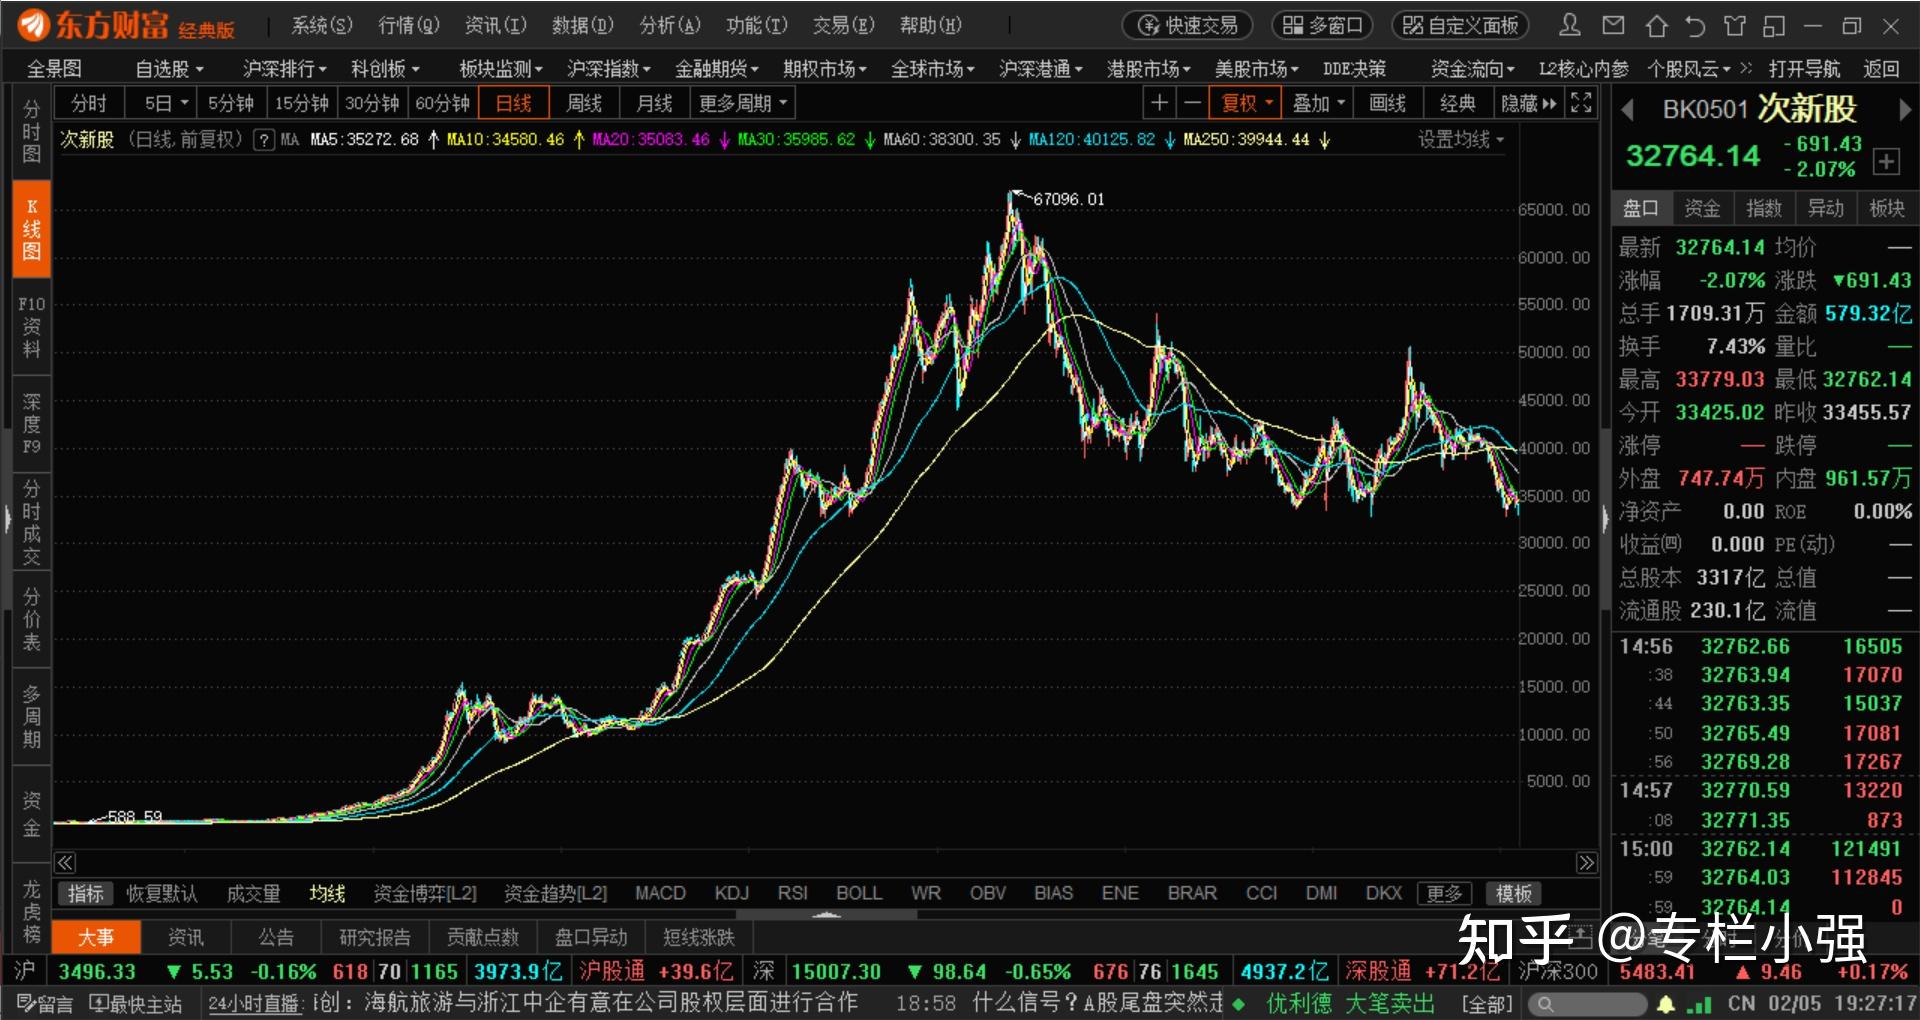Add 次新股 to watchlist plus icon
This screenshot has height=1020, width=1920.
tap(1886, 161)
